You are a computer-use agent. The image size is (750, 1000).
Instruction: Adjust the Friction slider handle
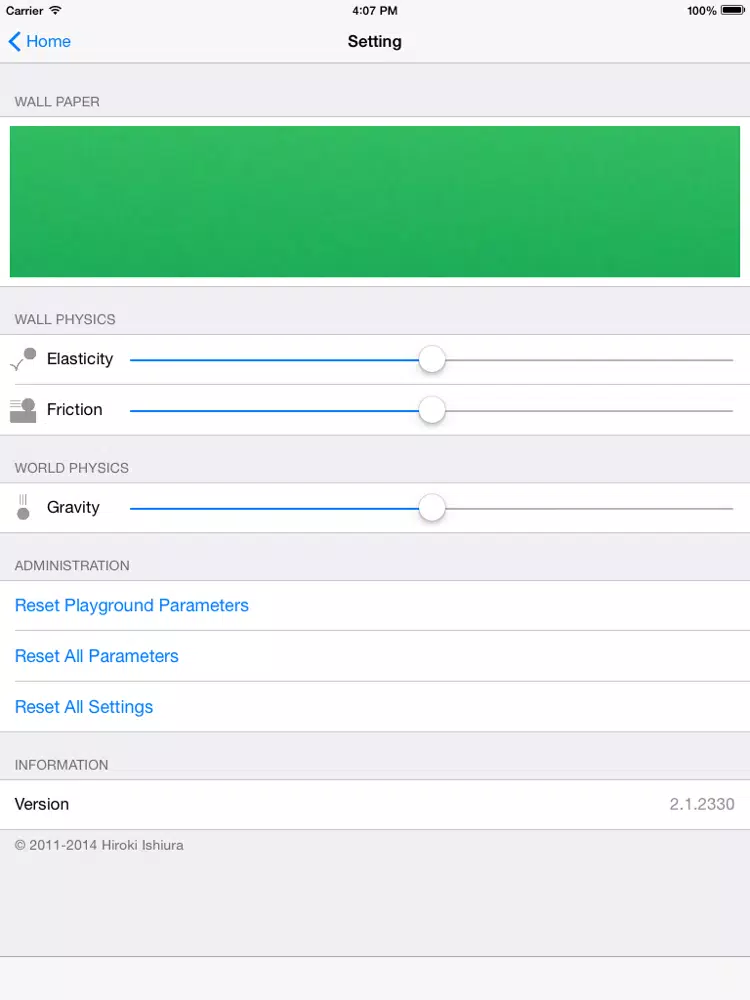click(x=432, y=410)
